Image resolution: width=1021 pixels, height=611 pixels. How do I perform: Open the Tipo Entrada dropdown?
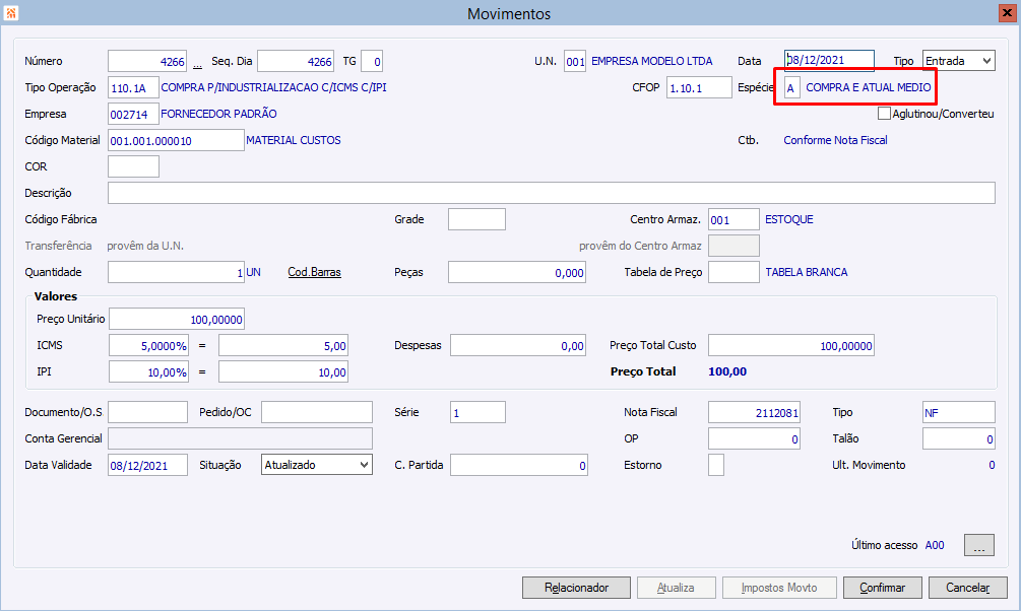[x=958, y=61]
